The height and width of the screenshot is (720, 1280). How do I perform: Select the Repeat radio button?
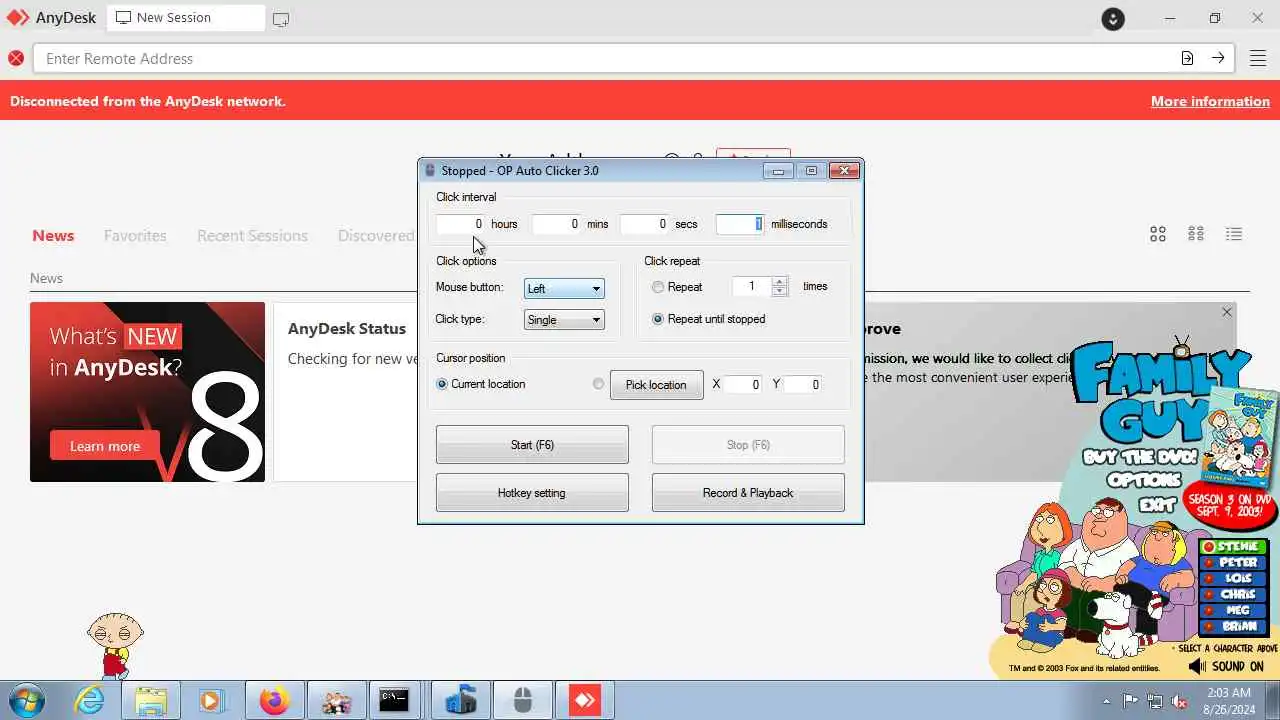[x=658, y=287]
